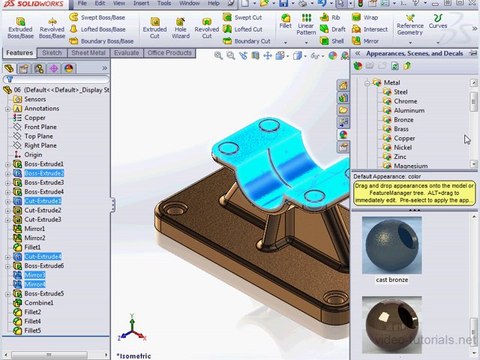Viewport: 480px width, 360px height.
Task: Expand the Boss-Extrude3 feature
Action: coord(7,183)
